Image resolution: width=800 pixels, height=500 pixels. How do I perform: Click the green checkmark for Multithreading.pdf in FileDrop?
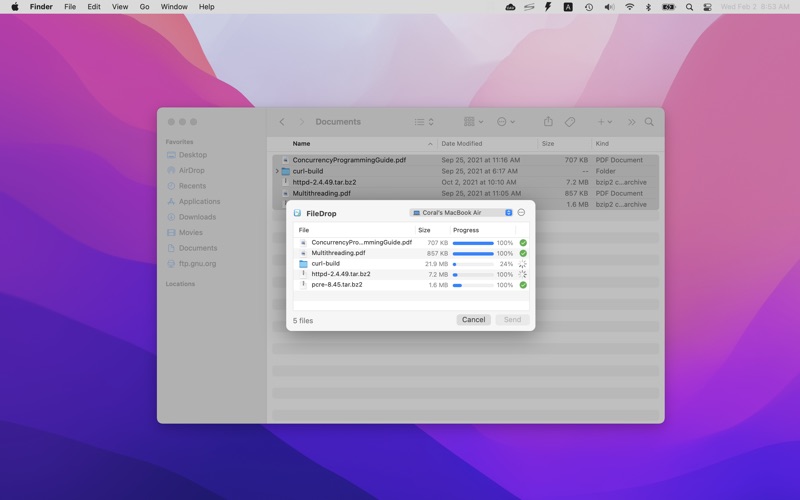[523, 253]
